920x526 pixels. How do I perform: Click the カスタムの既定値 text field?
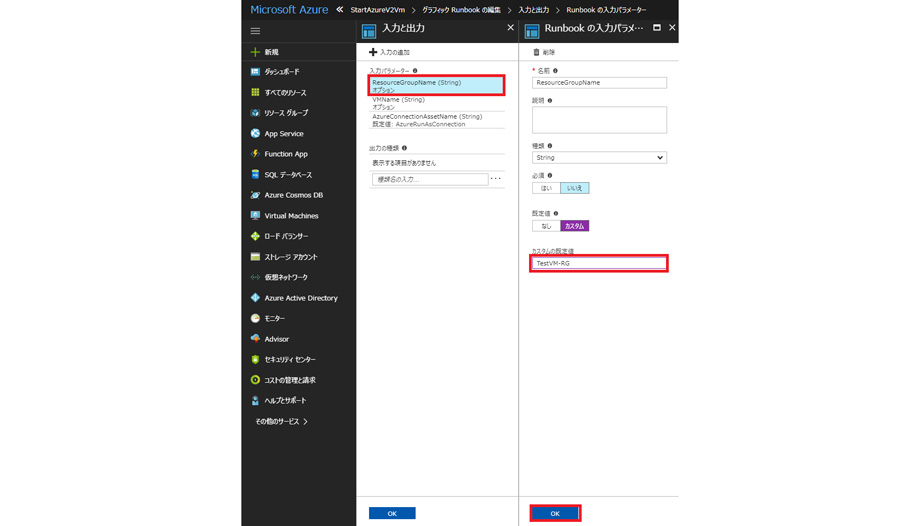coord(598,263)
